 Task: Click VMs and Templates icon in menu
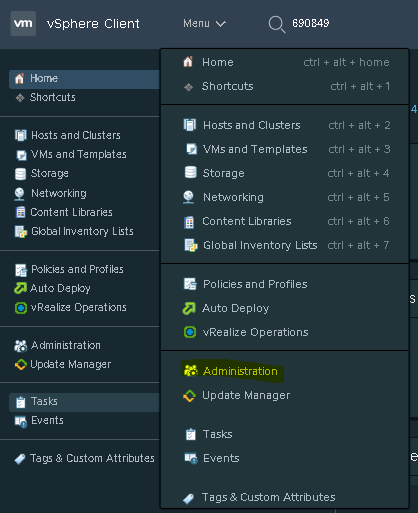coord(191,149)
